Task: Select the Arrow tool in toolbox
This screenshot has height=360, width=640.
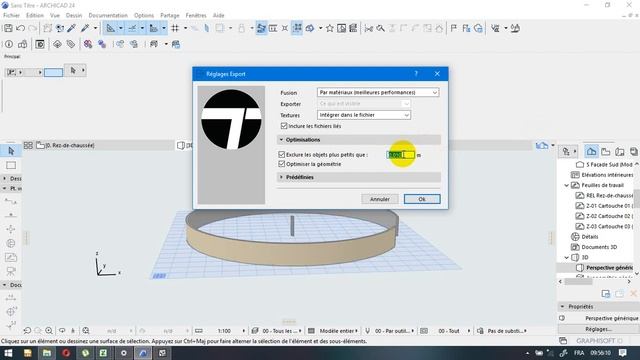Action: [x=11, y=151]
